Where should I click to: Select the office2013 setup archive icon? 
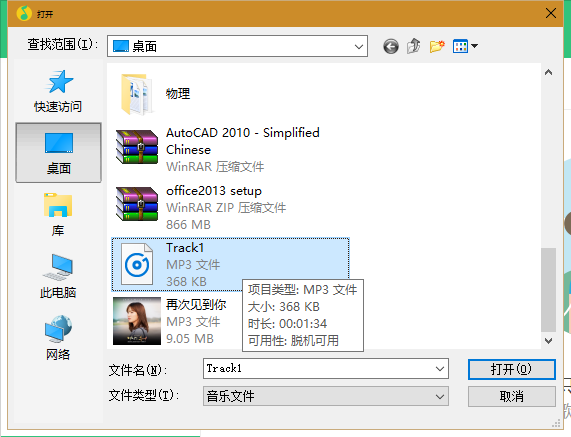point(137,204)
